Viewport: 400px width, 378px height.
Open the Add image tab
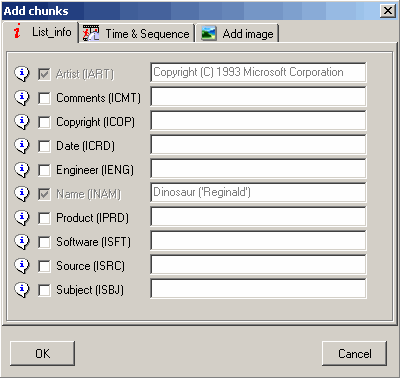point(237,33)
